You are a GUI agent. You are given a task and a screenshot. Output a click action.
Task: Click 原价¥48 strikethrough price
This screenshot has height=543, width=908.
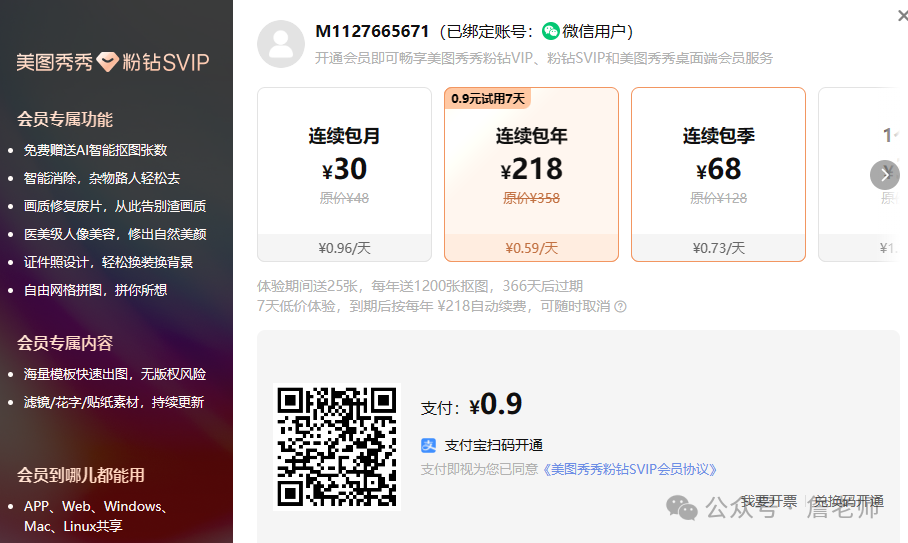click(345, 199)
